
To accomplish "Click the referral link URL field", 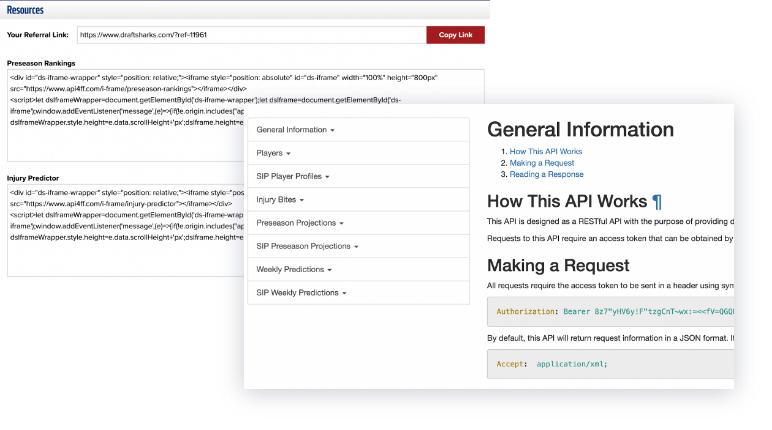I will click(248, 35).
